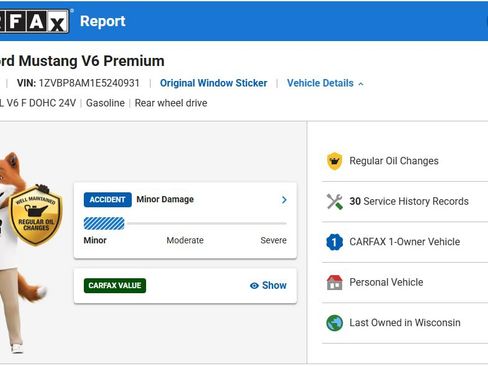Open the Original Window Sticker link
Viewport: 488px width, 366px height.
pos(213,83)
